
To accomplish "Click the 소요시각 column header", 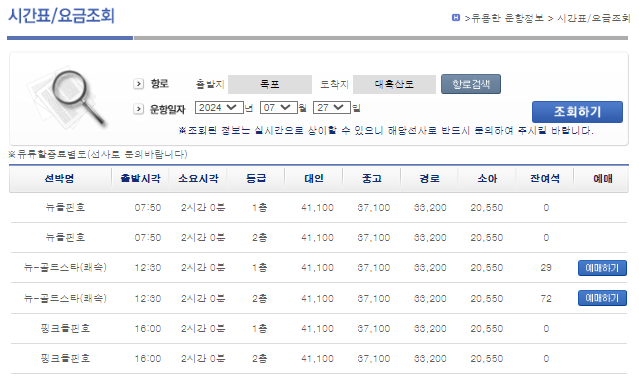I will (198, 178).
